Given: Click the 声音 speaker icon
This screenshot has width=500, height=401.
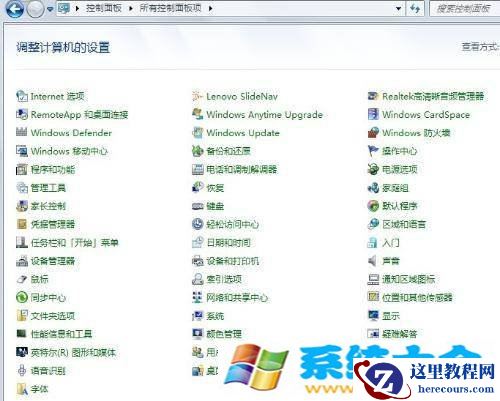Looking at the screenshot, I should pyautogui.click(x=372, y=261).
